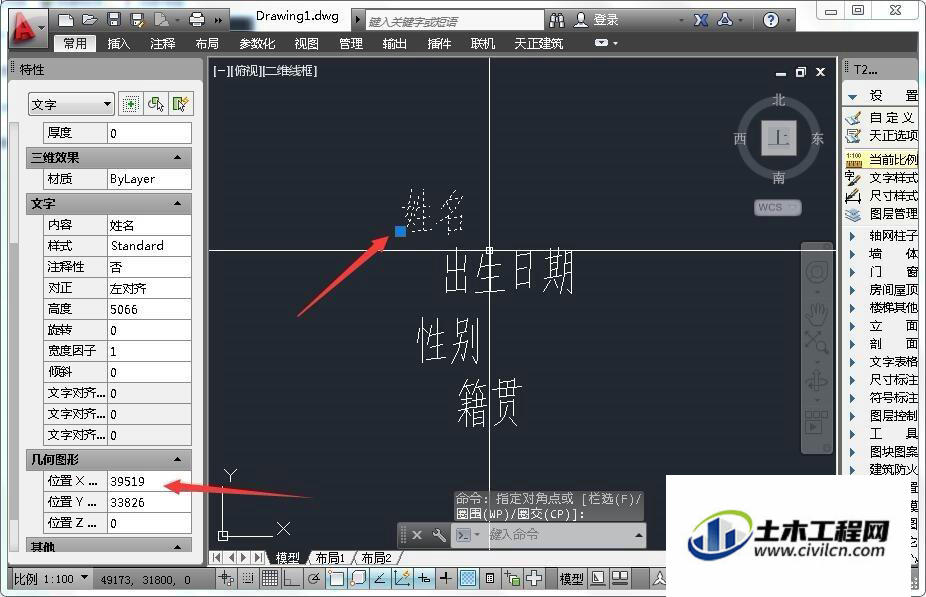Screen dimensions: 926x597
Task: Toggle Transparency display in status bar
Action: click(468, 579)
